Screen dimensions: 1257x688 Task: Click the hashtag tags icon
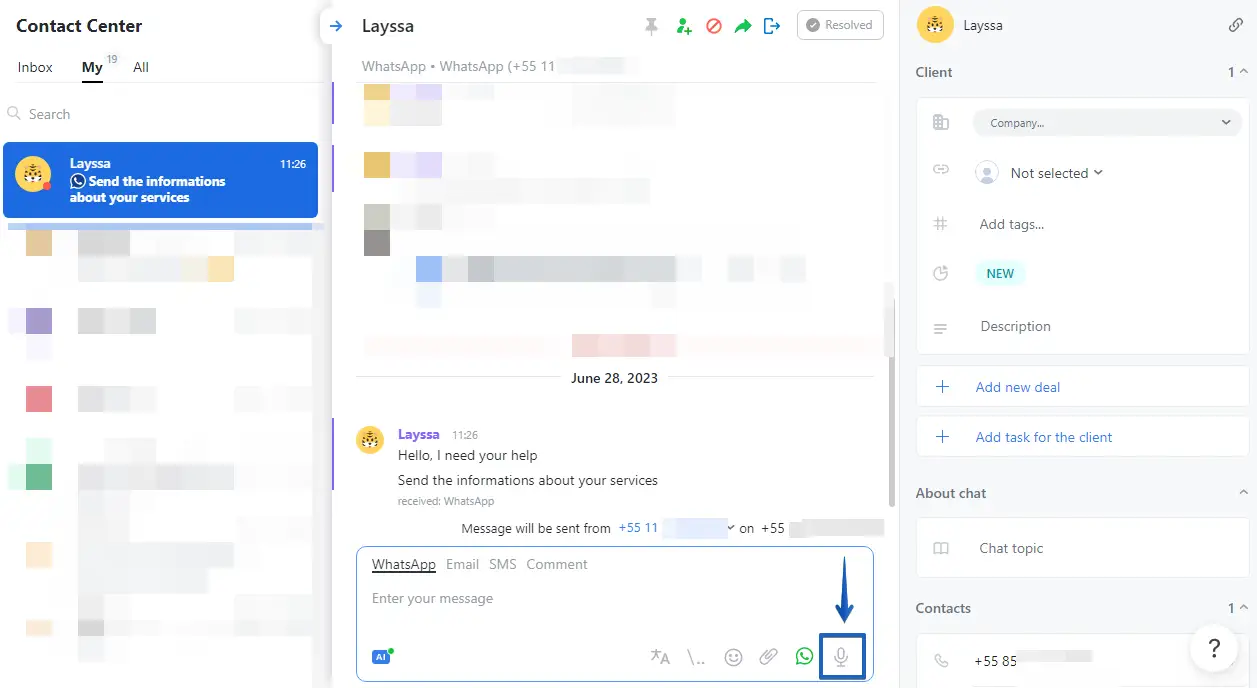pyautogui.click(x=940, y=224)
